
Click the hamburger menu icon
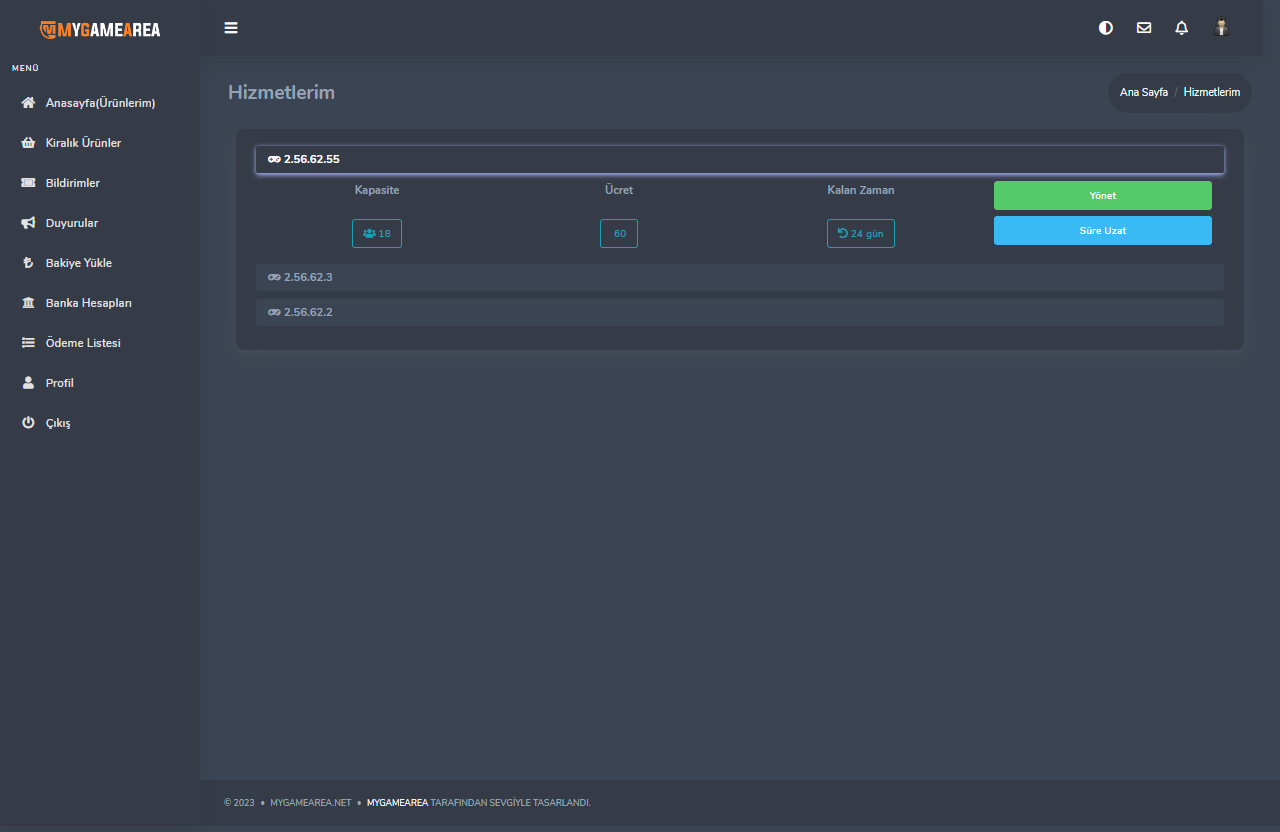click(x=231, y=28)
